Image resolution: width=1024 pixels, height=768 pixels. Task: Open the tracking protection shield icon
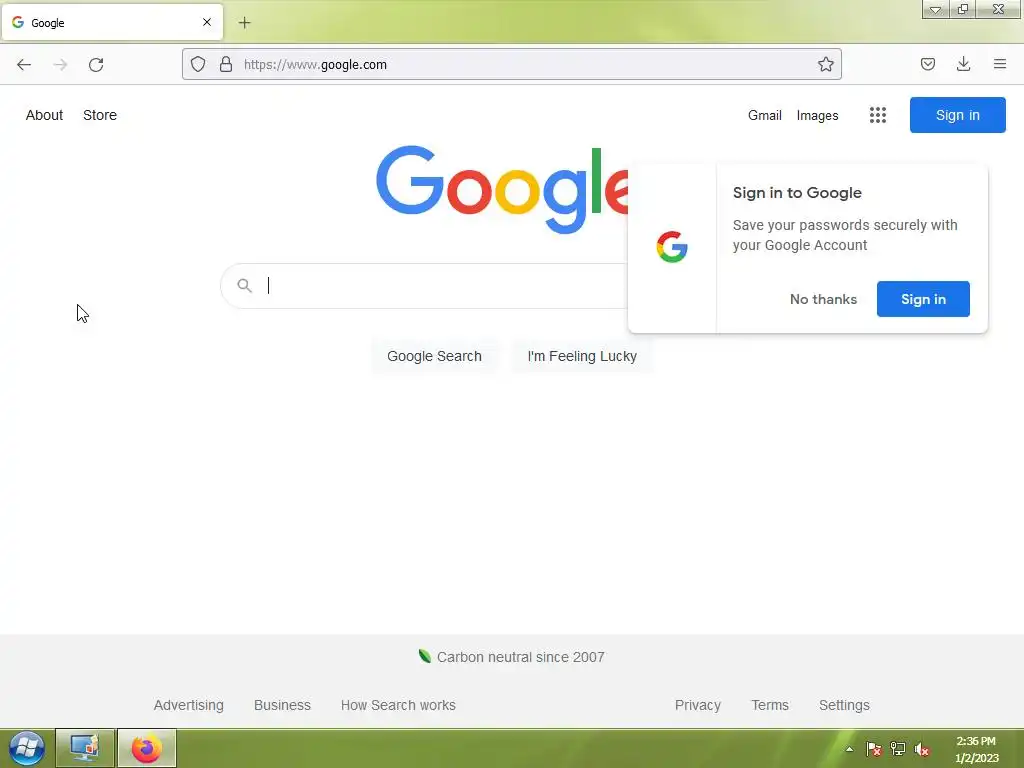pos(198,64)
